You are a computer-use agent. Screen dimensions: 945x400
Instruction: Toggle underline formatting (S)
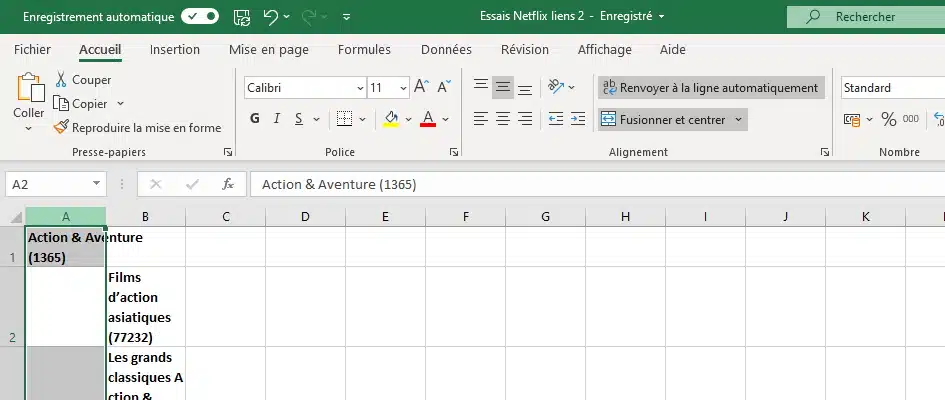[x=299, y=119]
